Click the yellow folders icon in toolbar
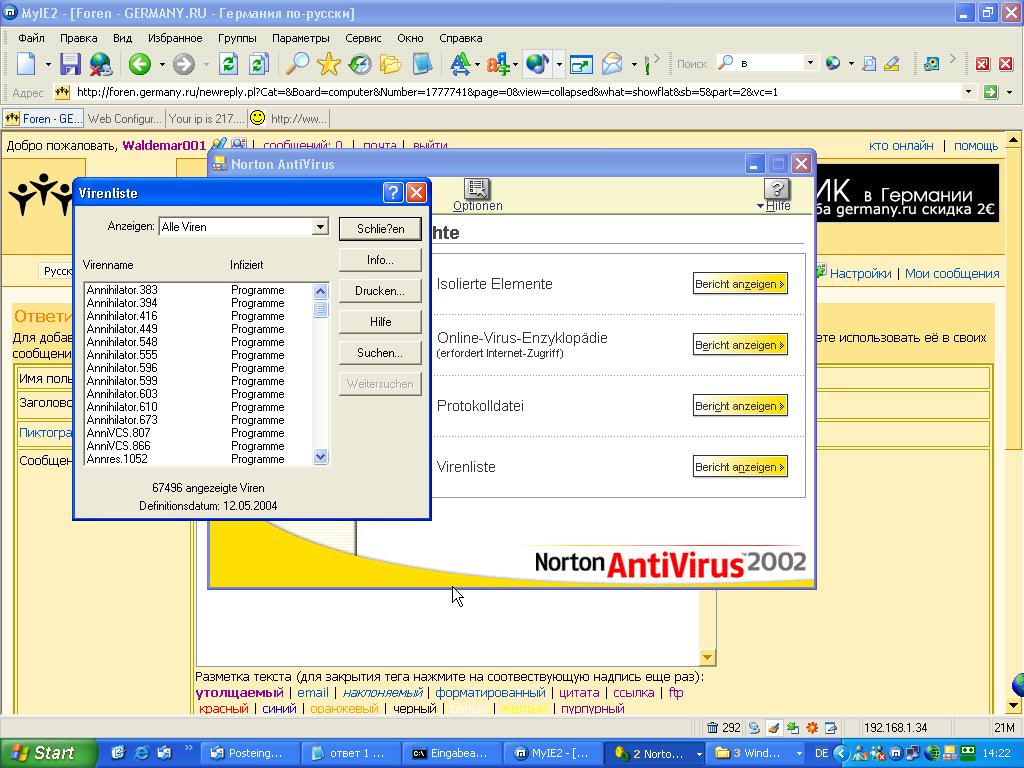Screen dimensions: 1024x768 tap(391, 64)
